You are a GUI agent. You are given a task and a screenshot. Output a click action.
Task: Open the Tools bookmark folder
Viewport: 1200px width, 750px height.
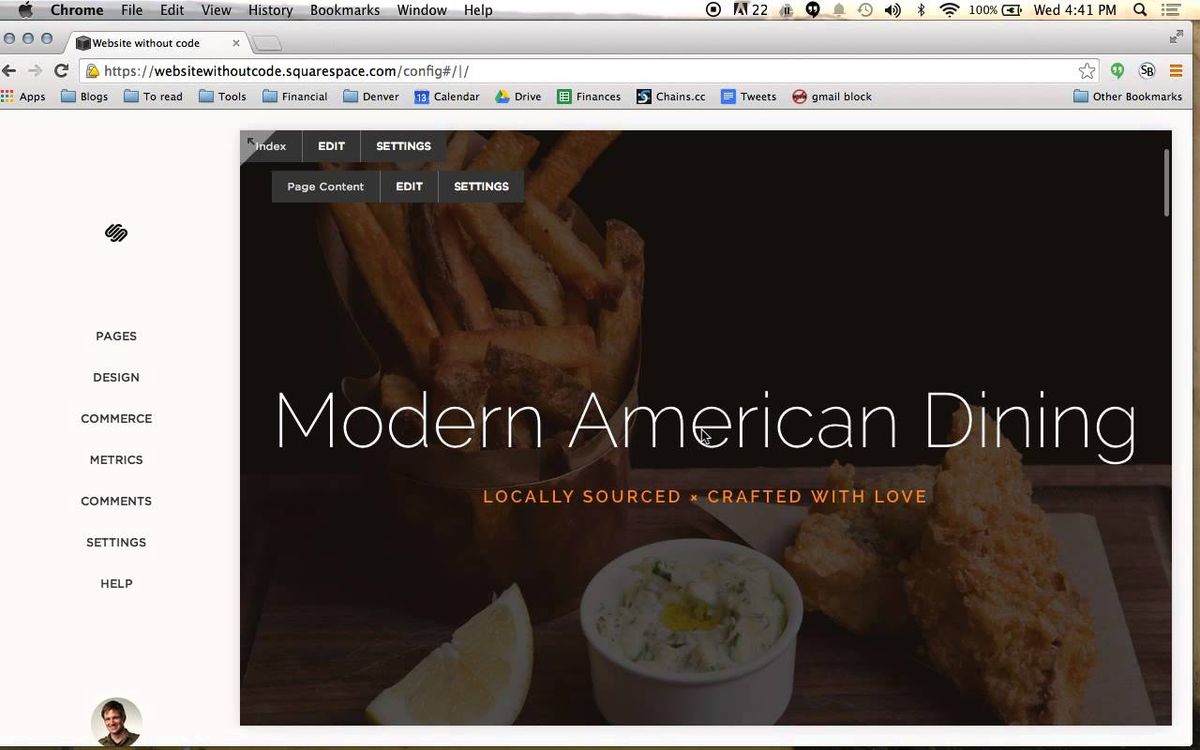pos(222,97)
